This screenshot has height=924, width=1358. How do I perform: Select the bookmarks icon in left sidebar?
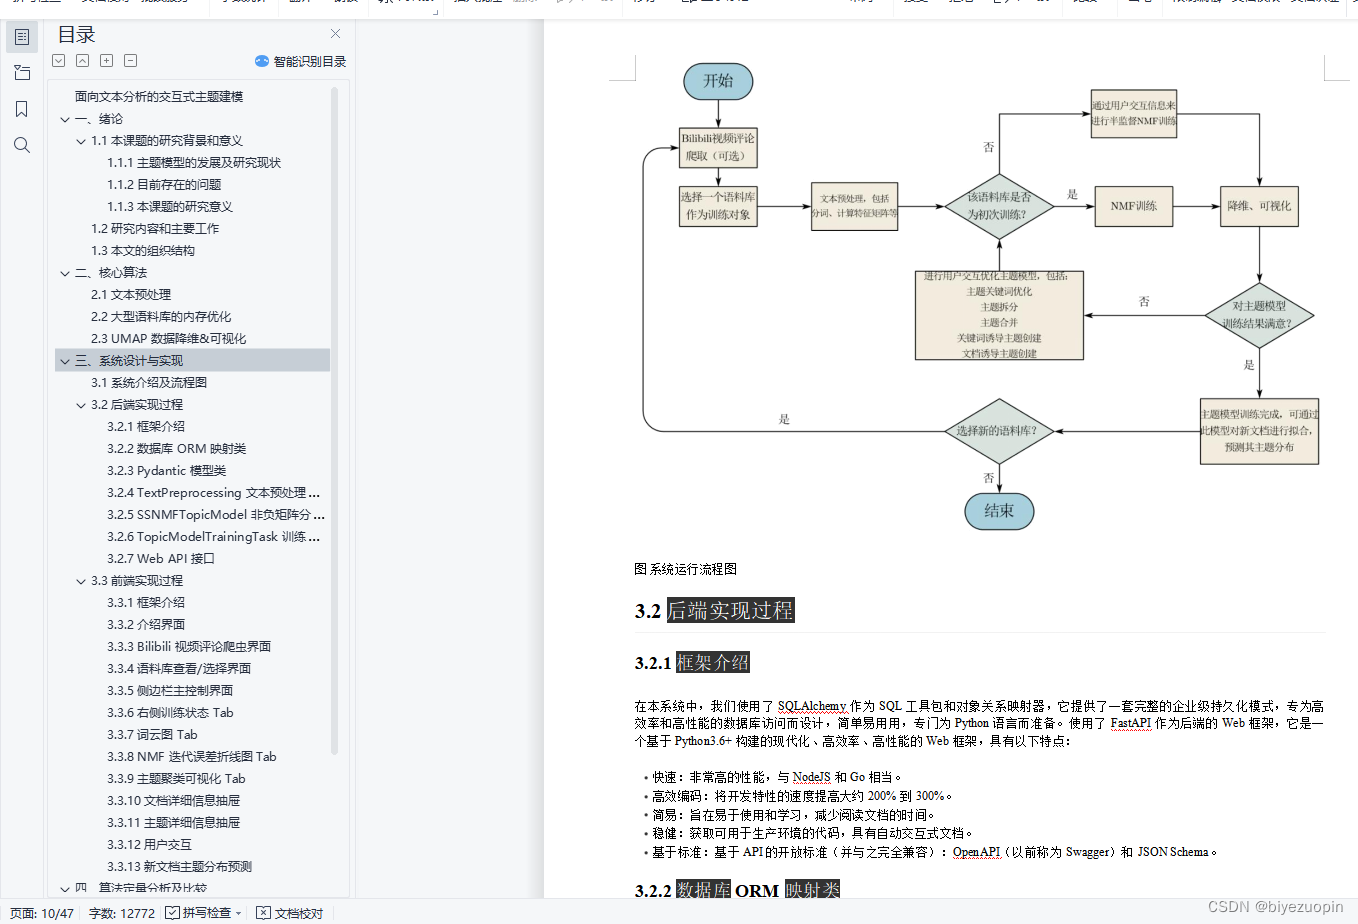tap(21, 108)
